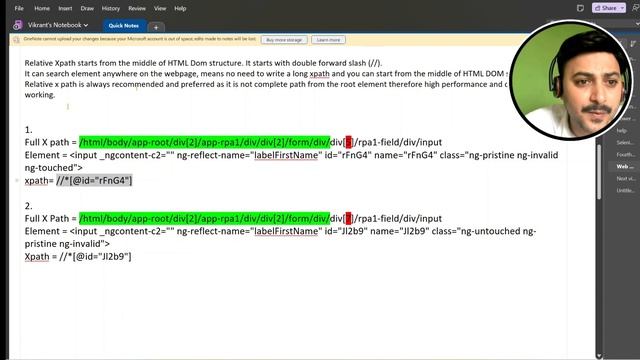
Task: Click the underlined 'labelFirstName' in second Element line
Action: coord(286,231)
